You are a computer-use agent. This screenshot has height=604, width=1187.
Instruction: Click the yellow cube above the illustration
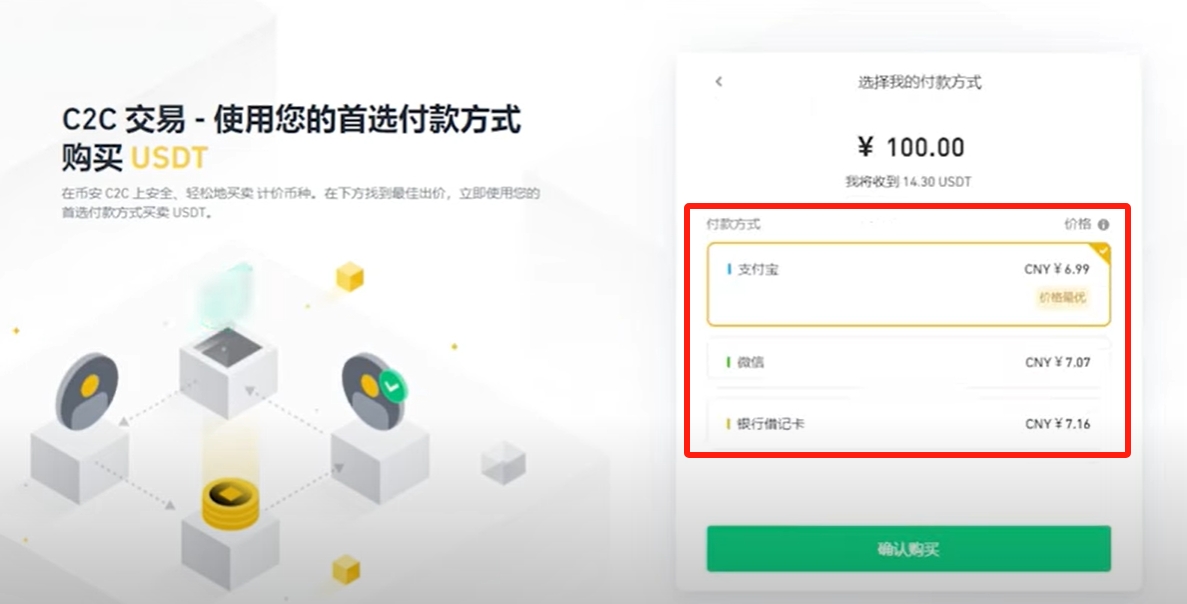tap(350, 276)
